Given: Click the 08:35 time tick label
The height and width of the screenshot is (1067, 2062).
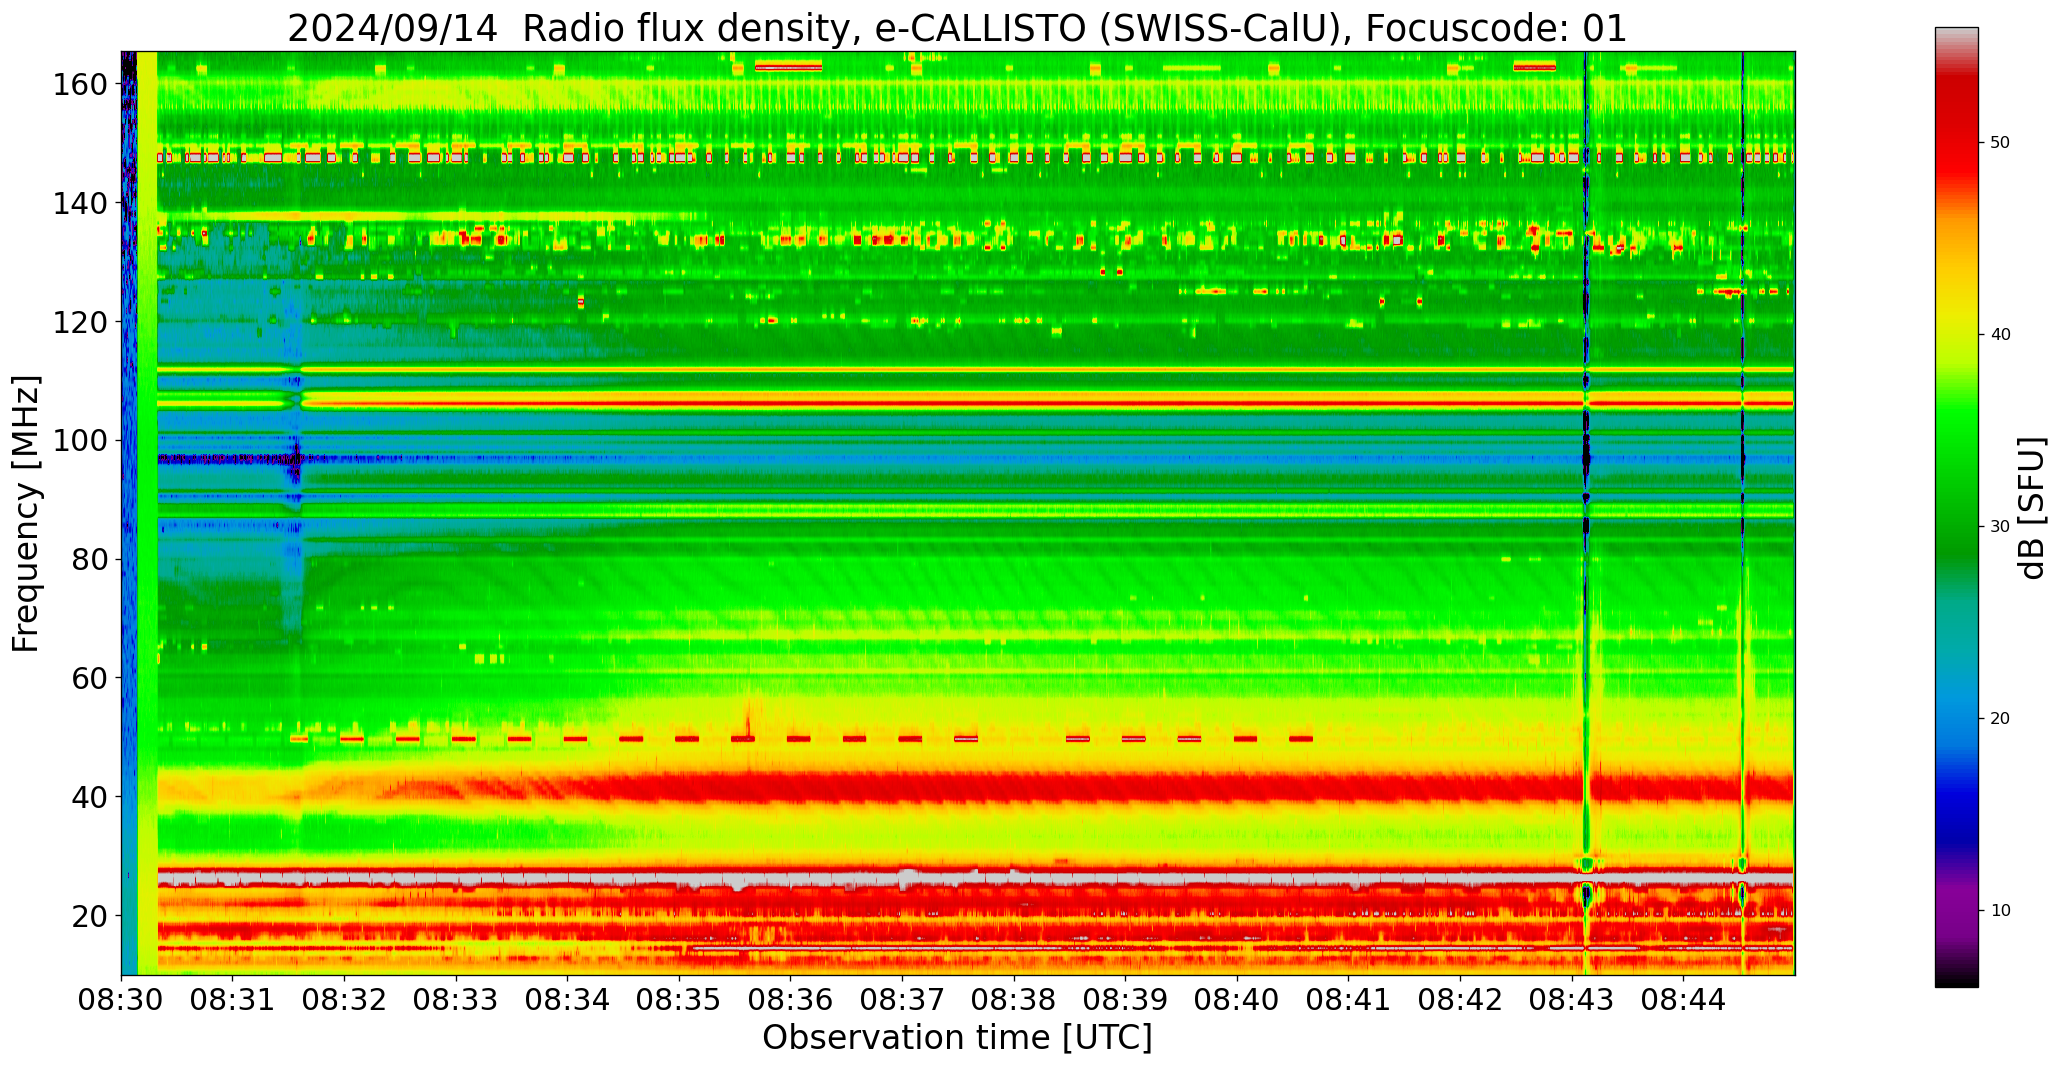Looking at the screenshot, I should point(679,999).
